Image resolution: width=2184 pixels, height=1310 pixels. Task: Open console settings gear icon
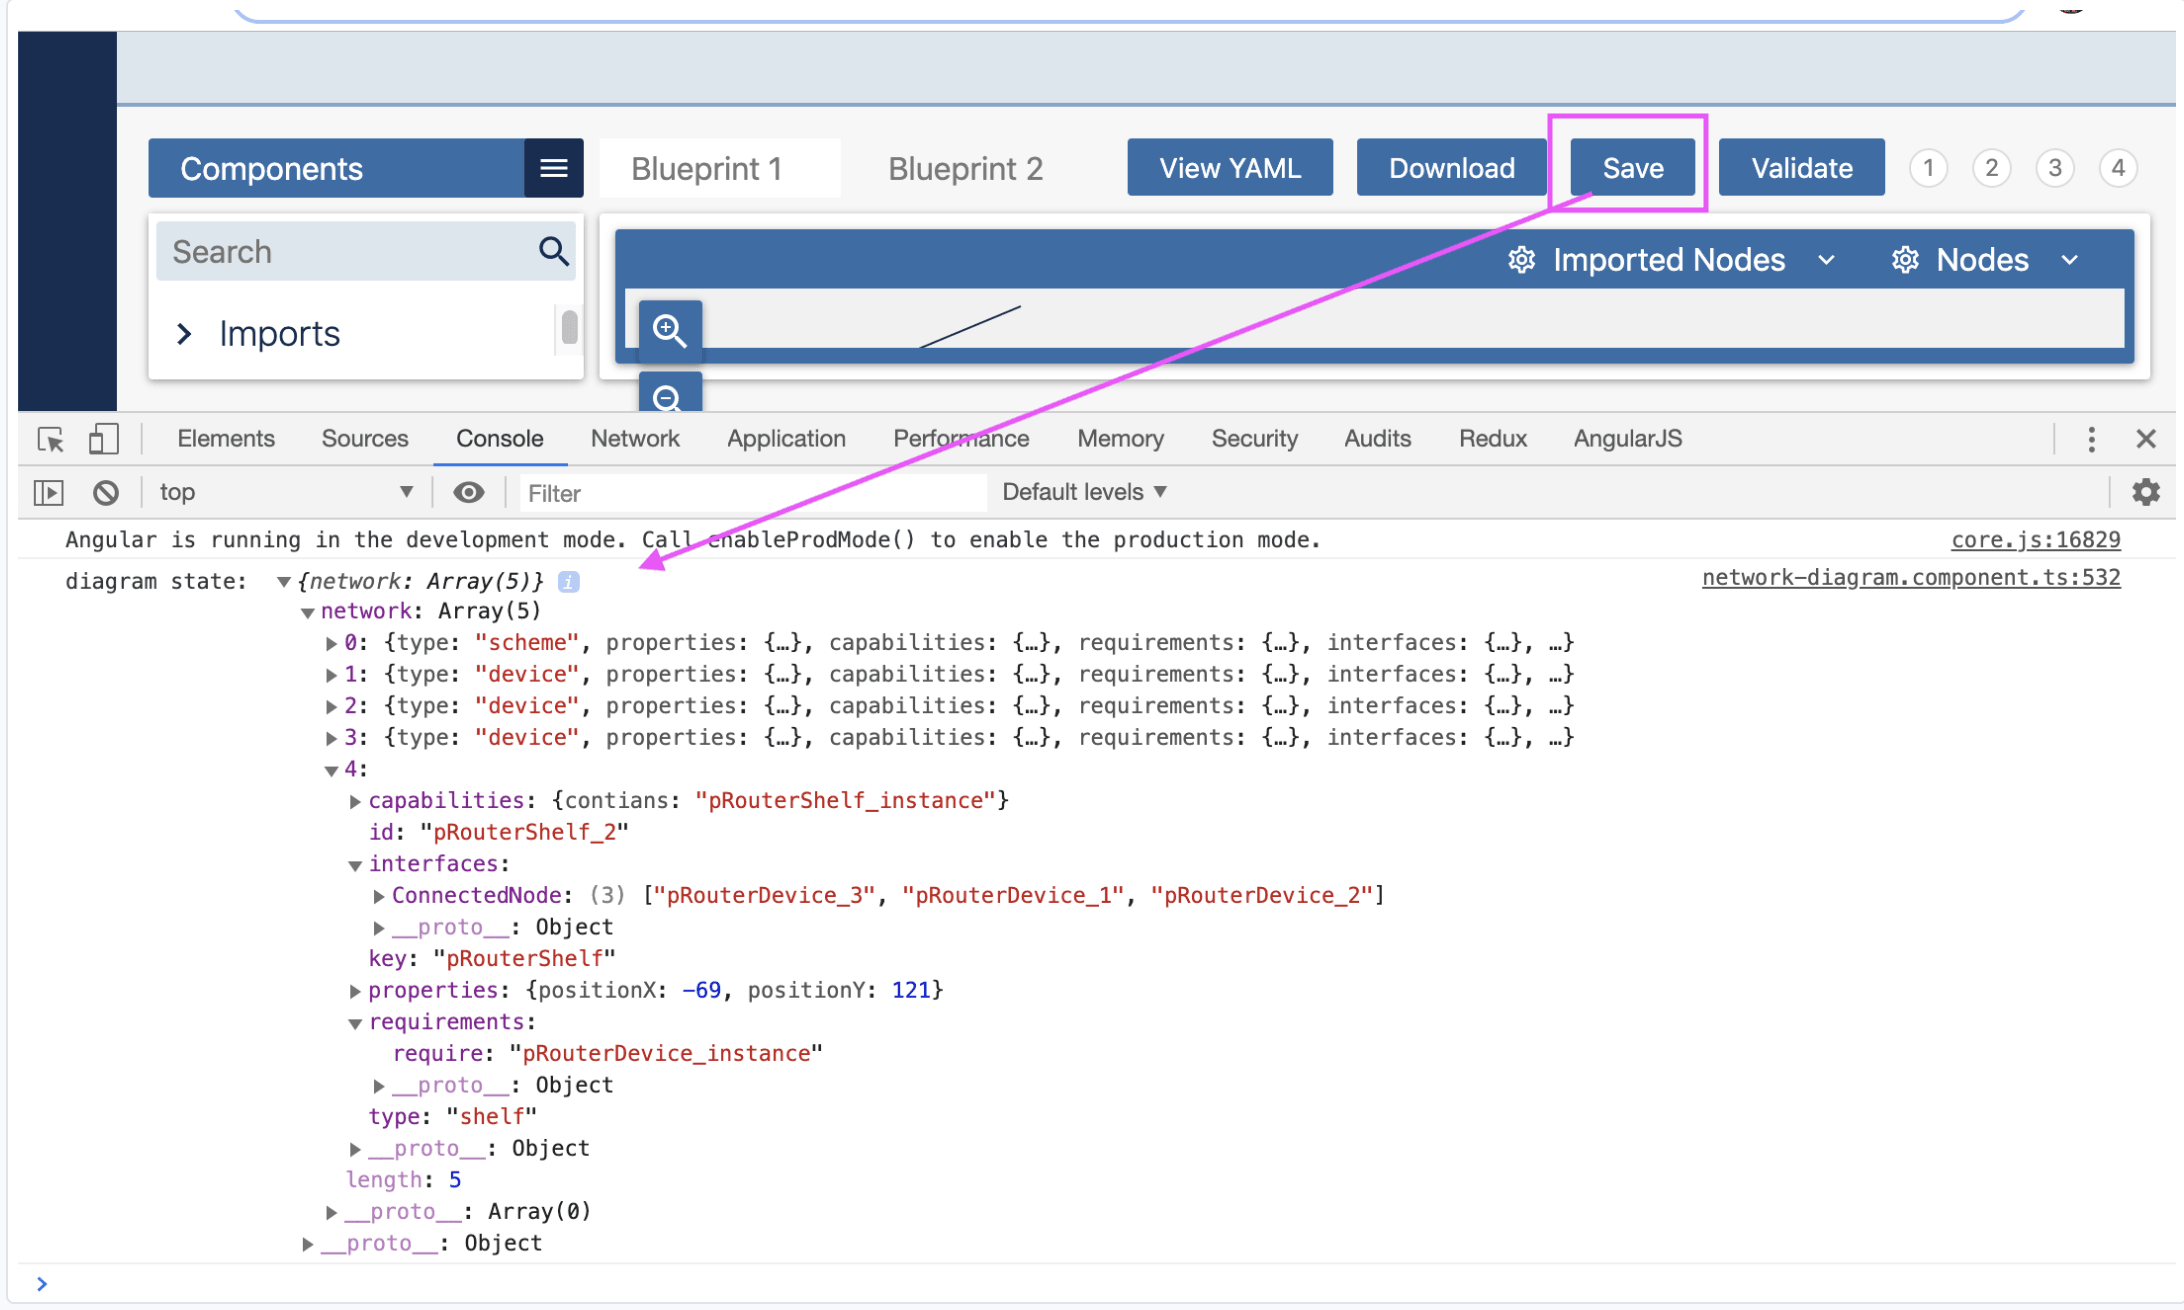2145,492
